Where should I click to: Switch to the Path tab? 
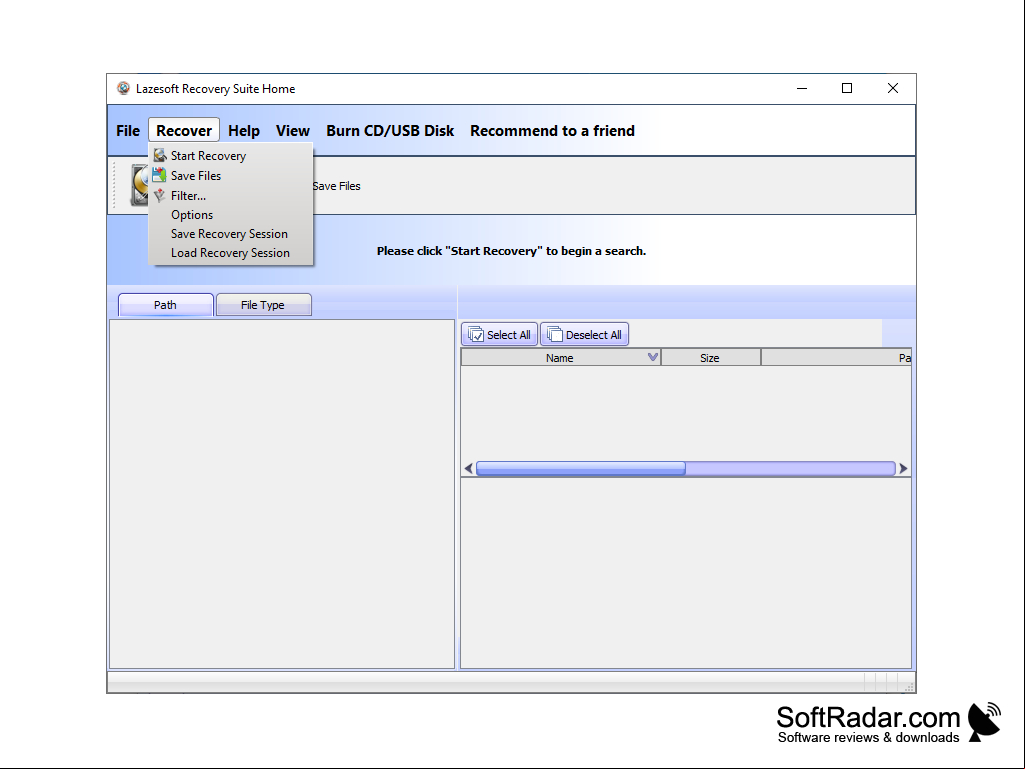click(165, 305)
